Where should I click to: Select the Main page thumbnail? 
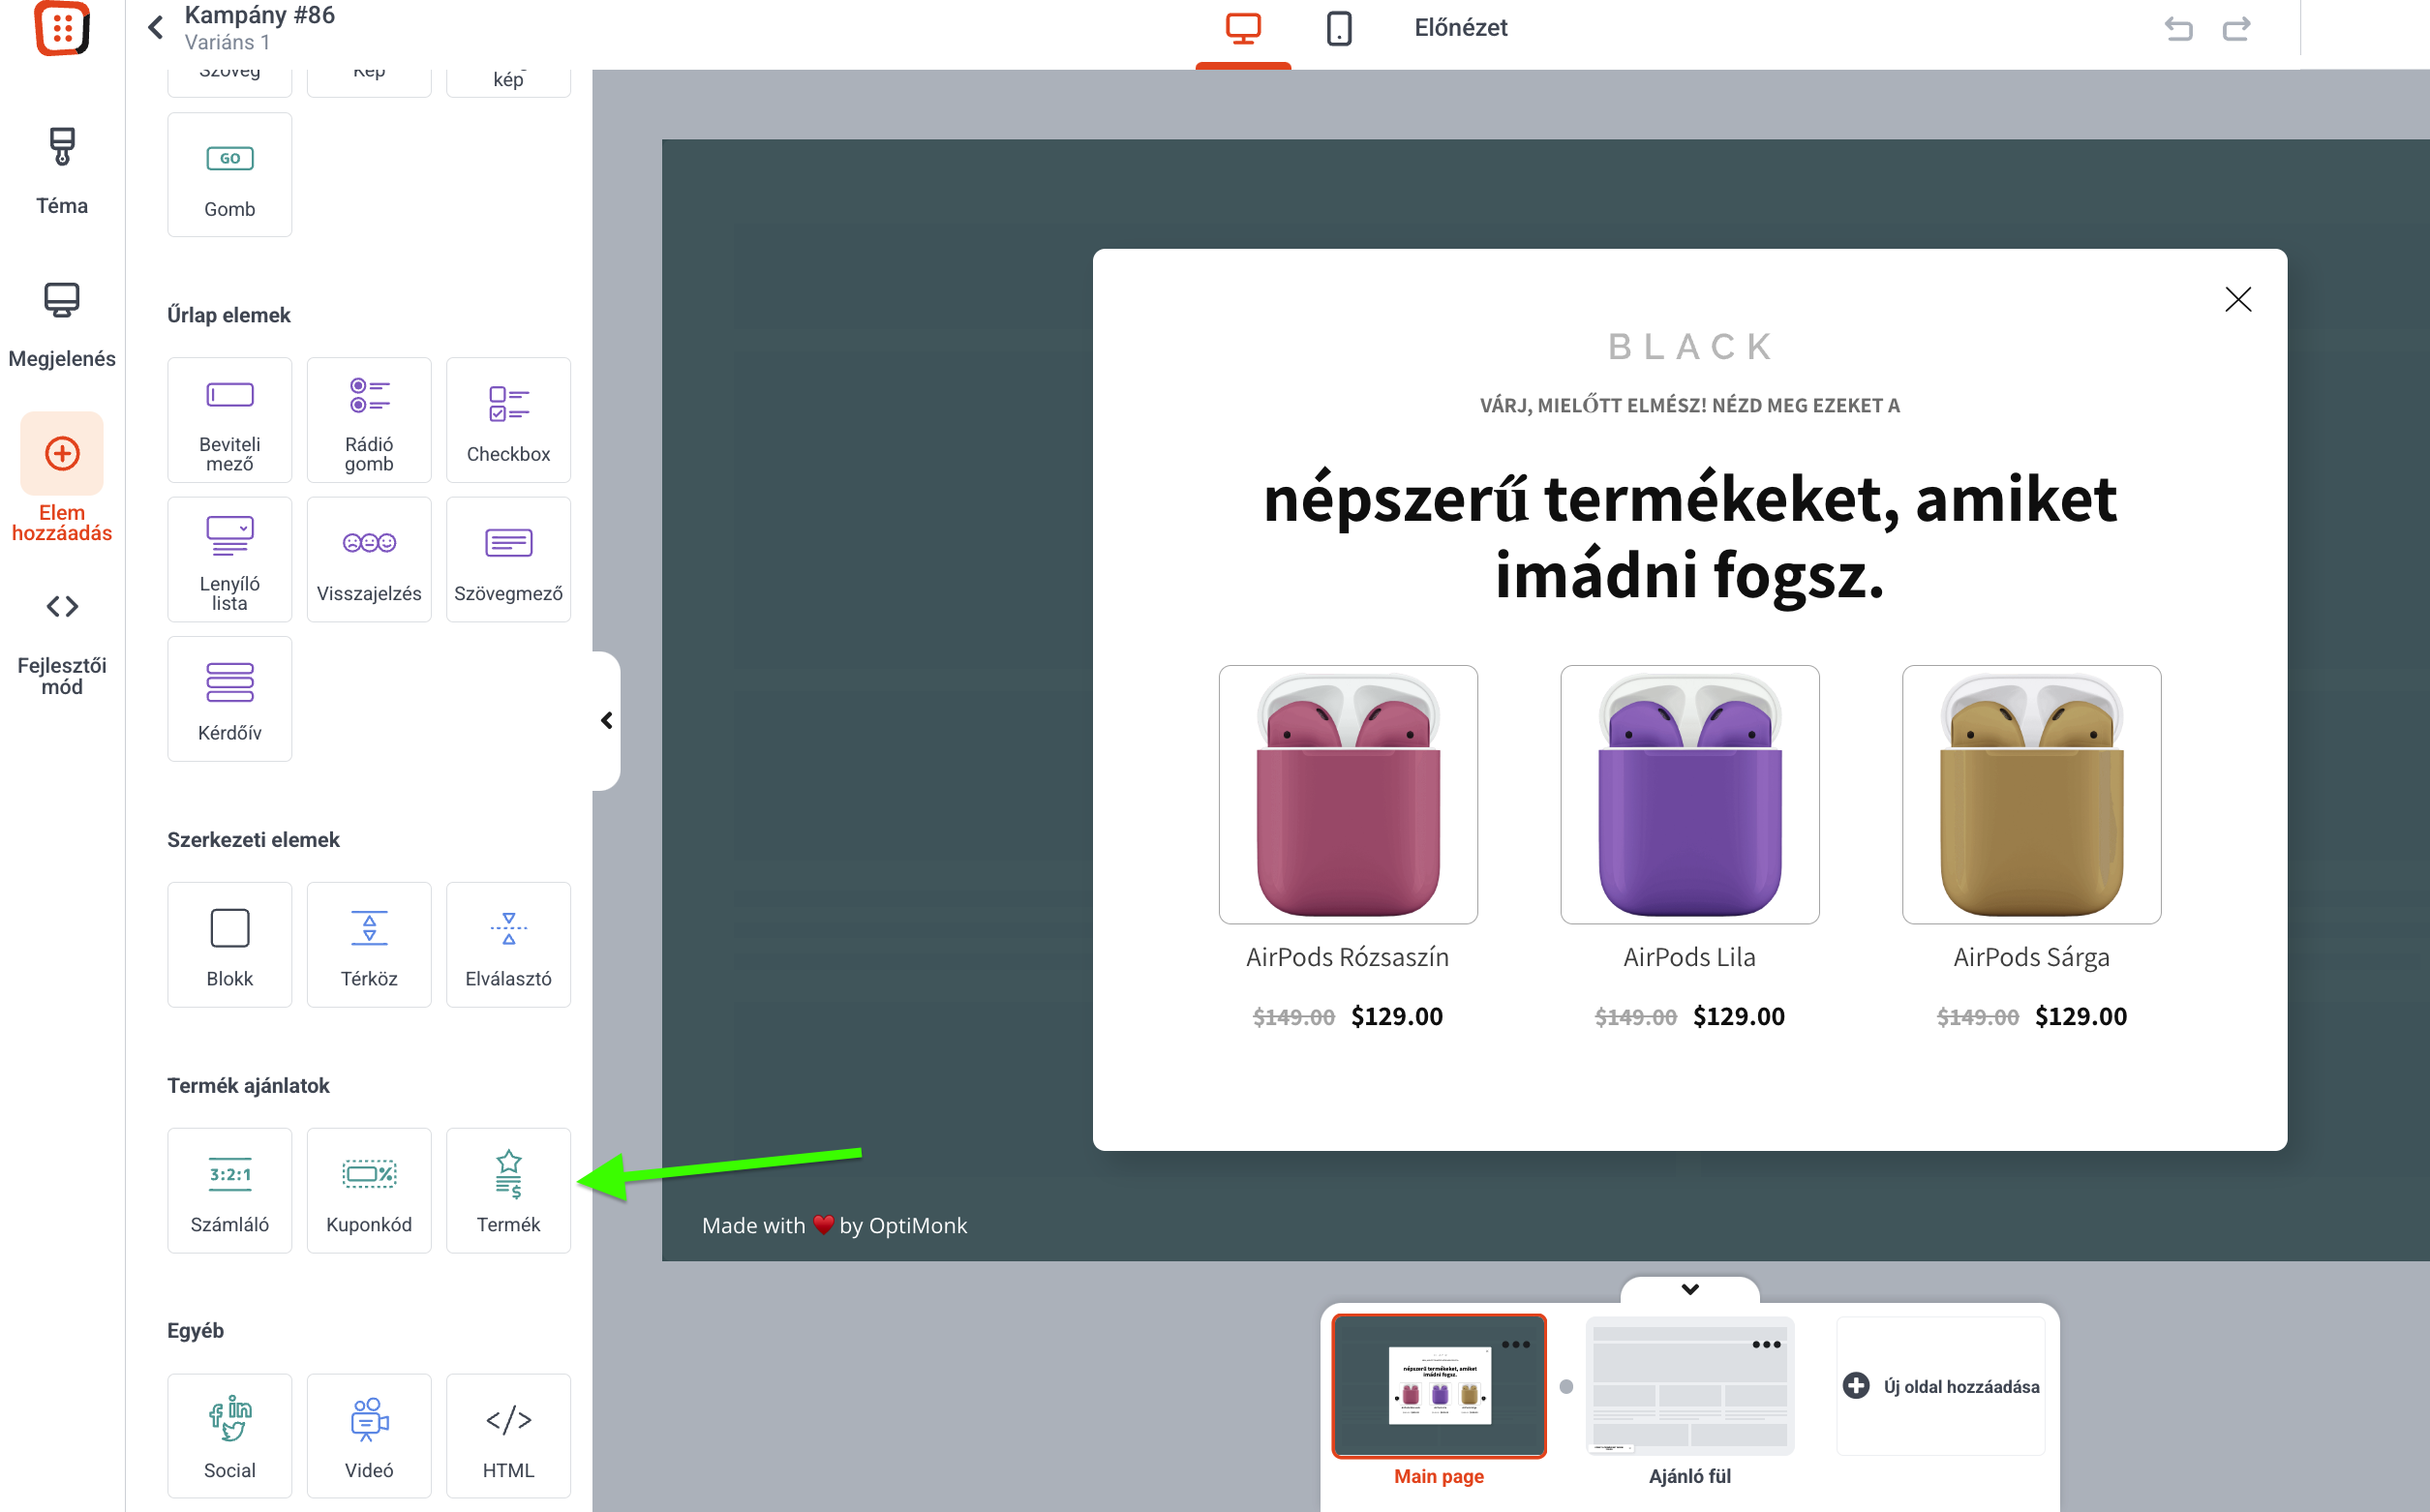[x=1439, y=1386]
